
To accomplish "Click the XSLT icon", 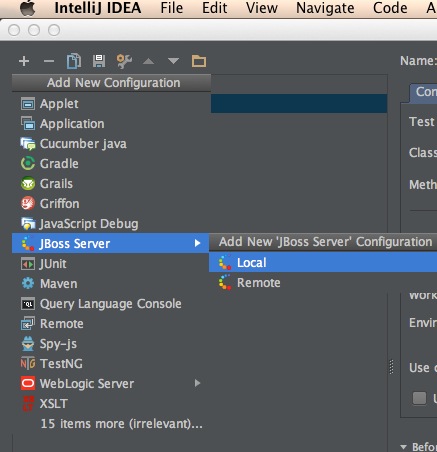I will [28, 404].
